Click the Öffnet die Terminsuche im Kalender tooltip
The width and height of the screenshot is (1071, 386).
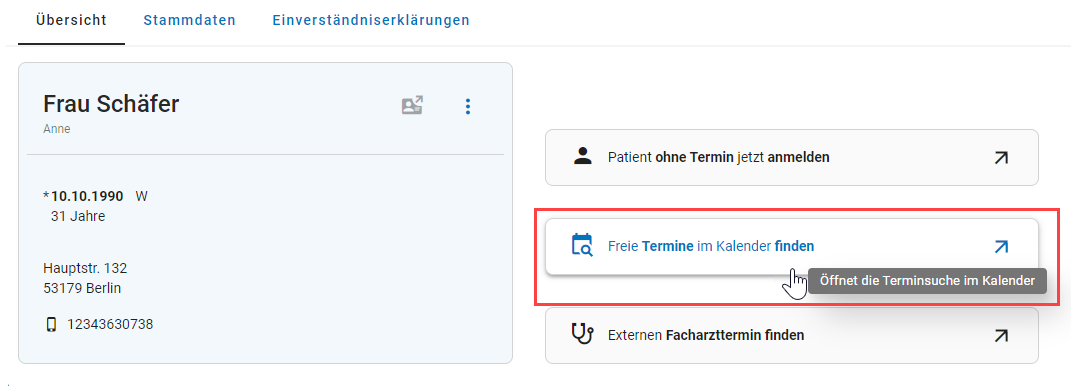point(928,281)
